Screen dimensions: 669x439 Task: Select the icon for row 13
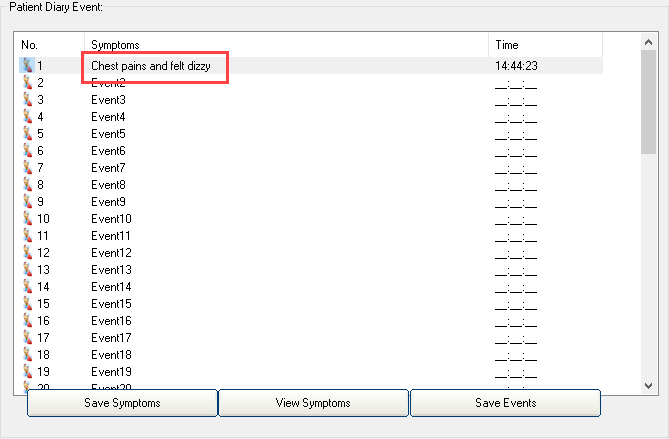point(27,270)
